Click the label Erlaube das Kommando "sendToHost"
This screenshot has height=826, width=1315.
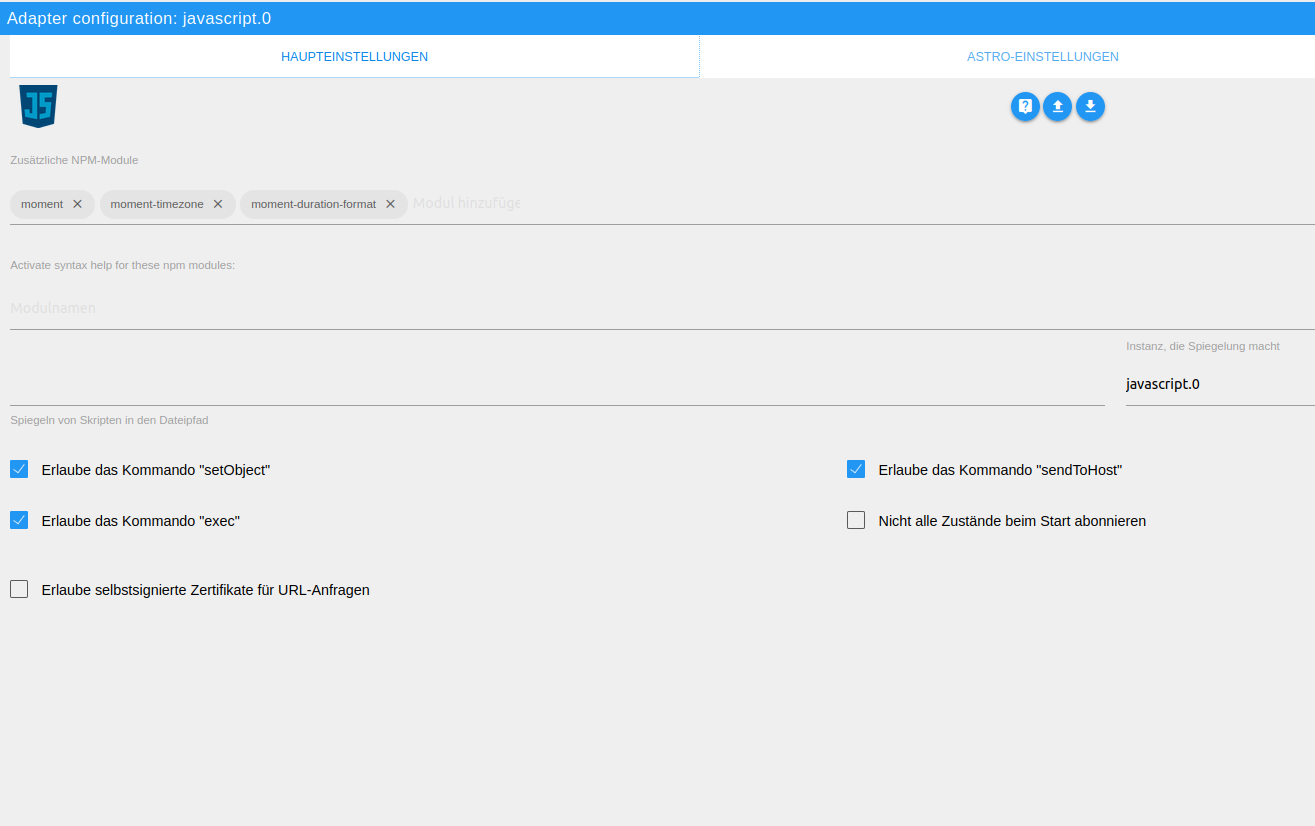[x=1000, y=470]
